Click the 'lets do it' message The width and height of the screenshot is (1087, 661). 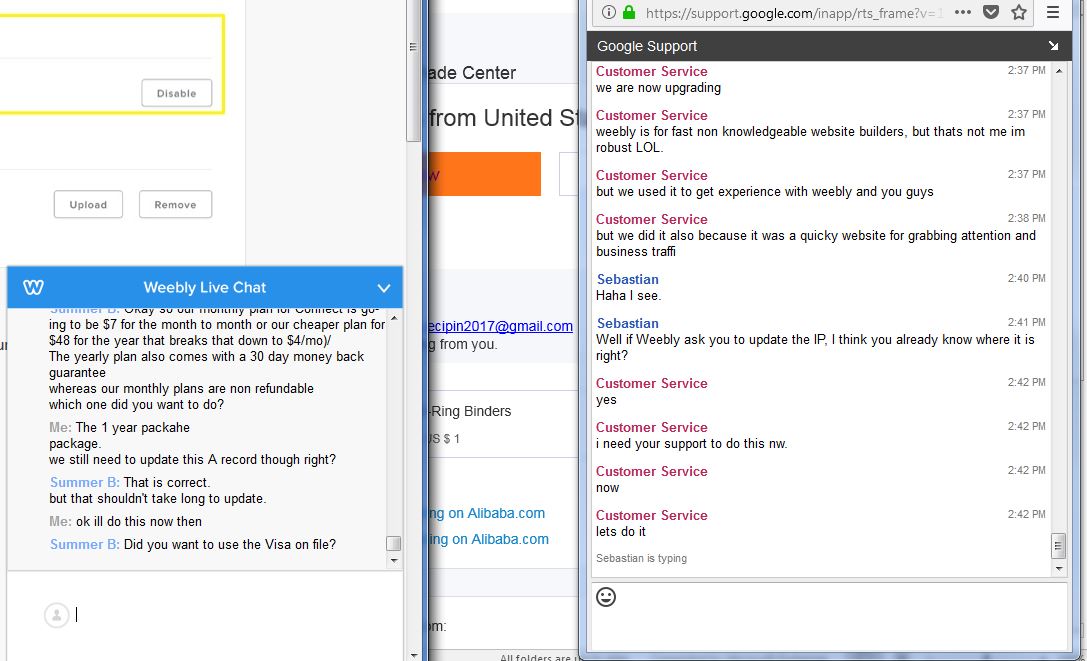point(620,531)
